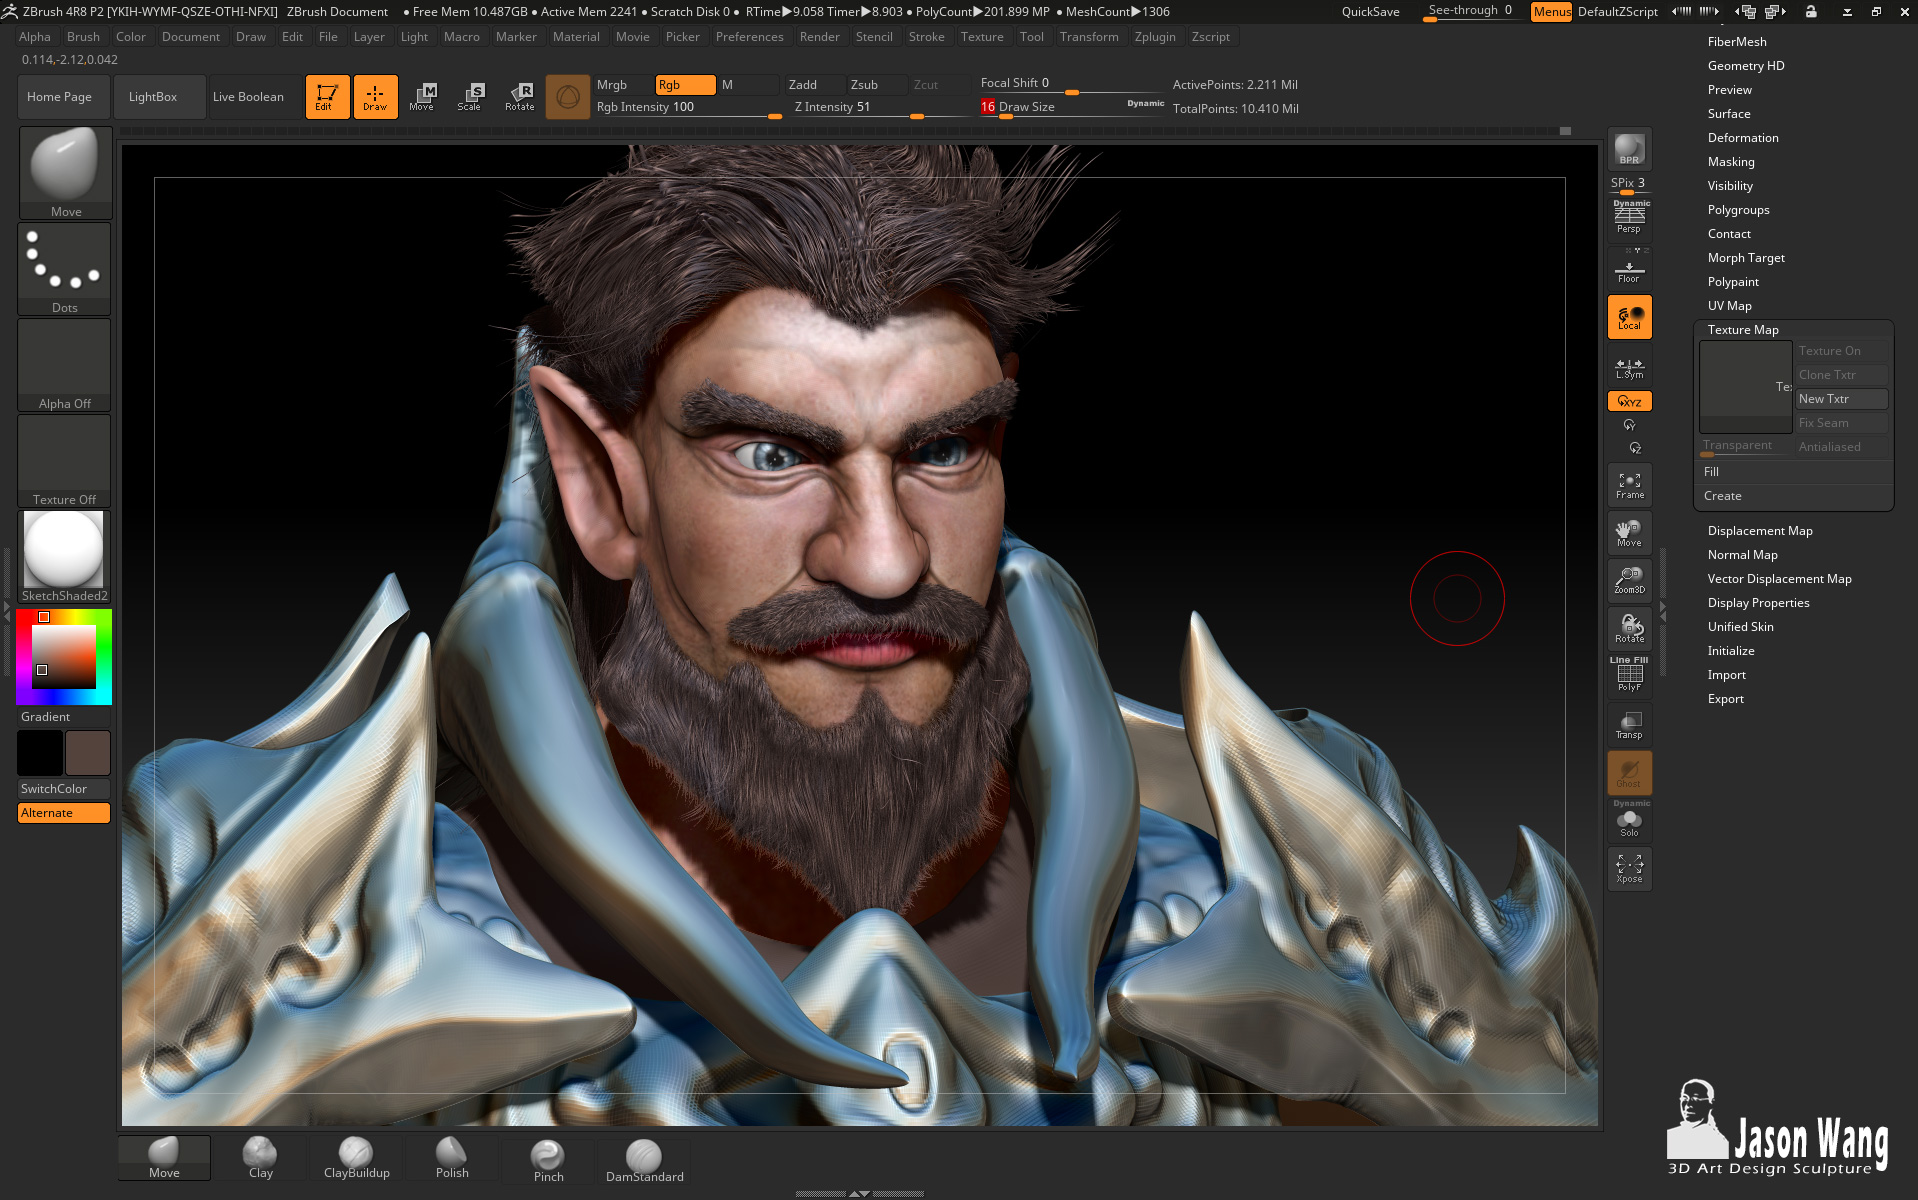Click the Xpose icon
Viewport: 1918px width, 1200px height.
tap(1629, 869)
